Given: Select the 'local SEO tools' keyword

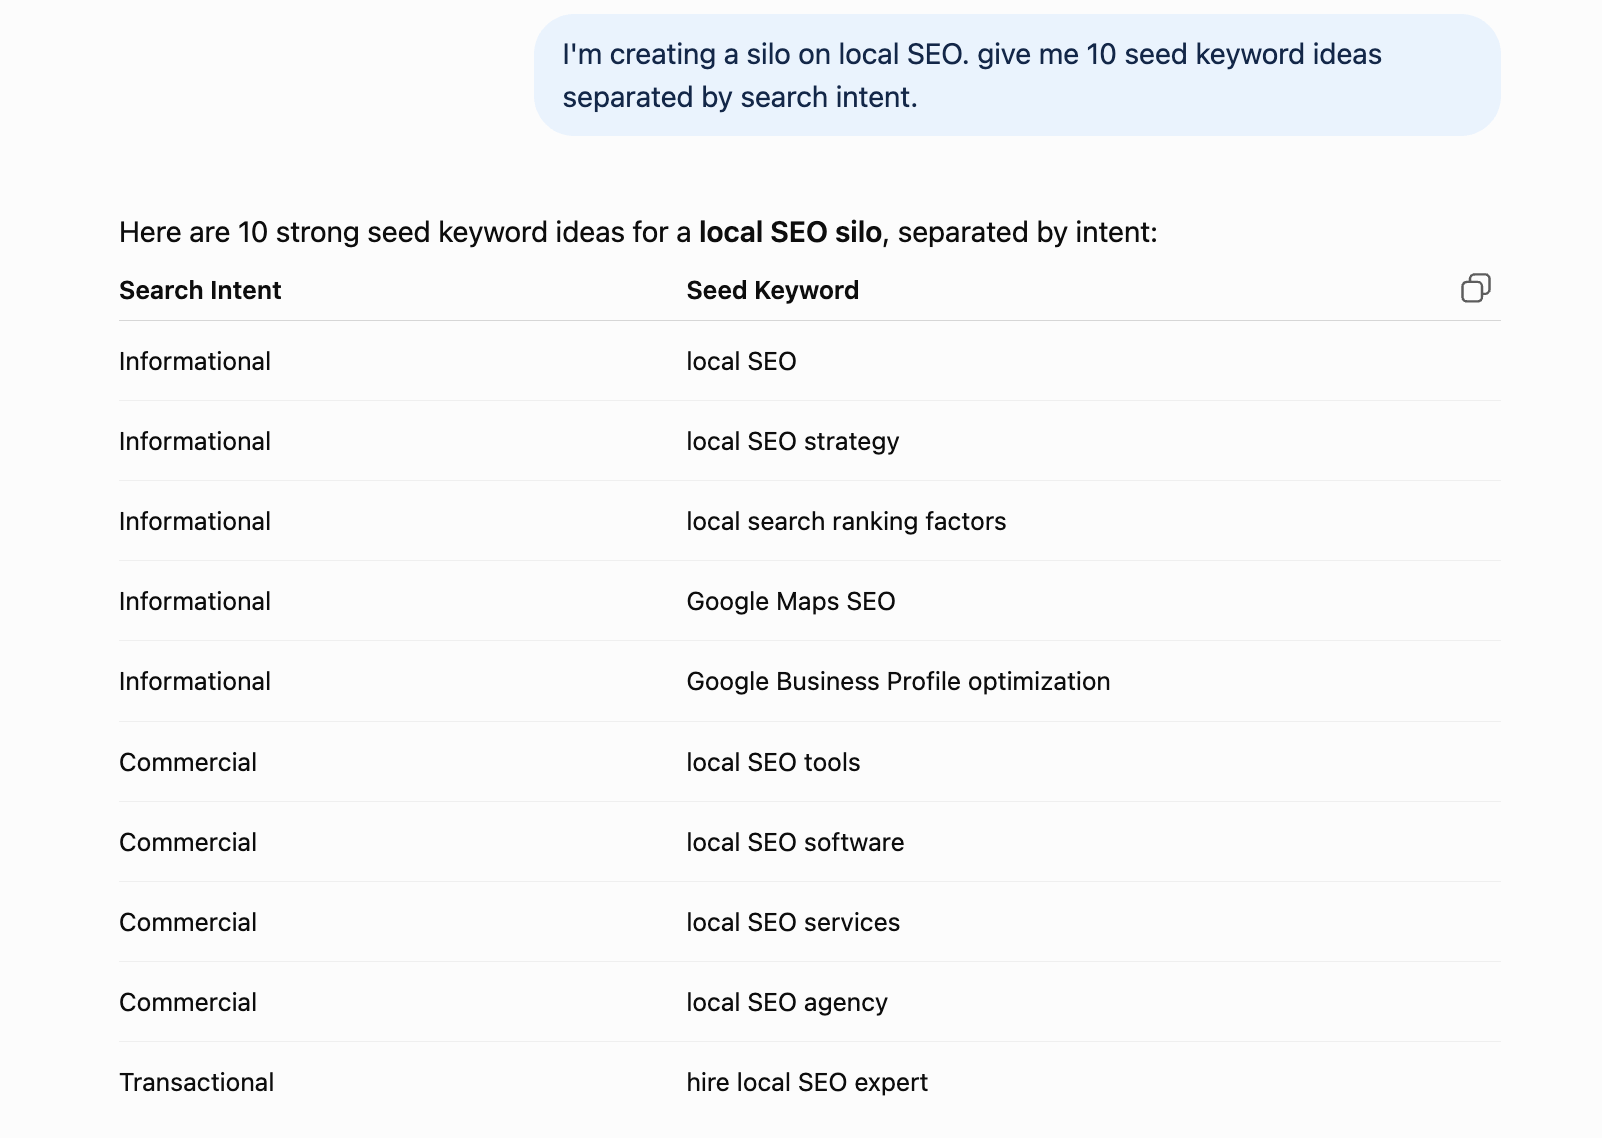Looking at the screenshot, I should click(773, 762).
